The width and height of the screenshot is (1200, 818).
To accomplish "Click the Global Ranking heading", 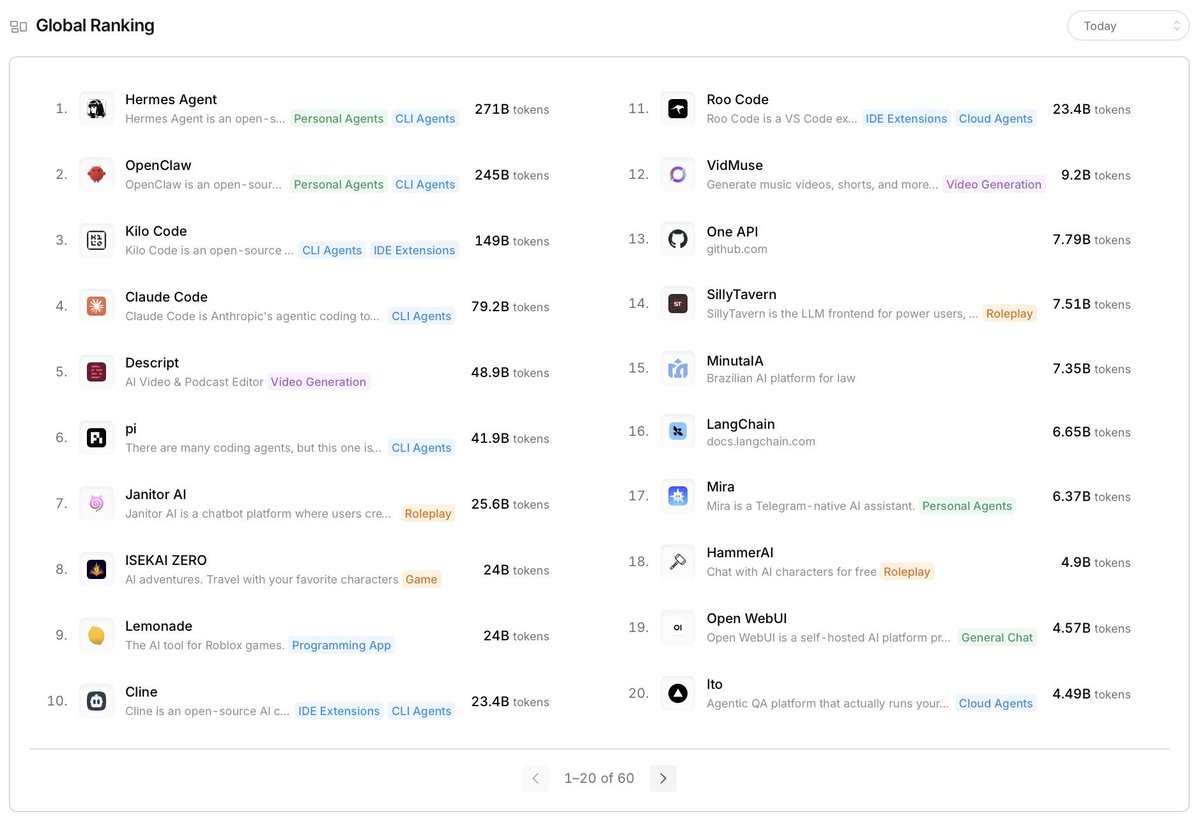I will click(x=95, y=26).
